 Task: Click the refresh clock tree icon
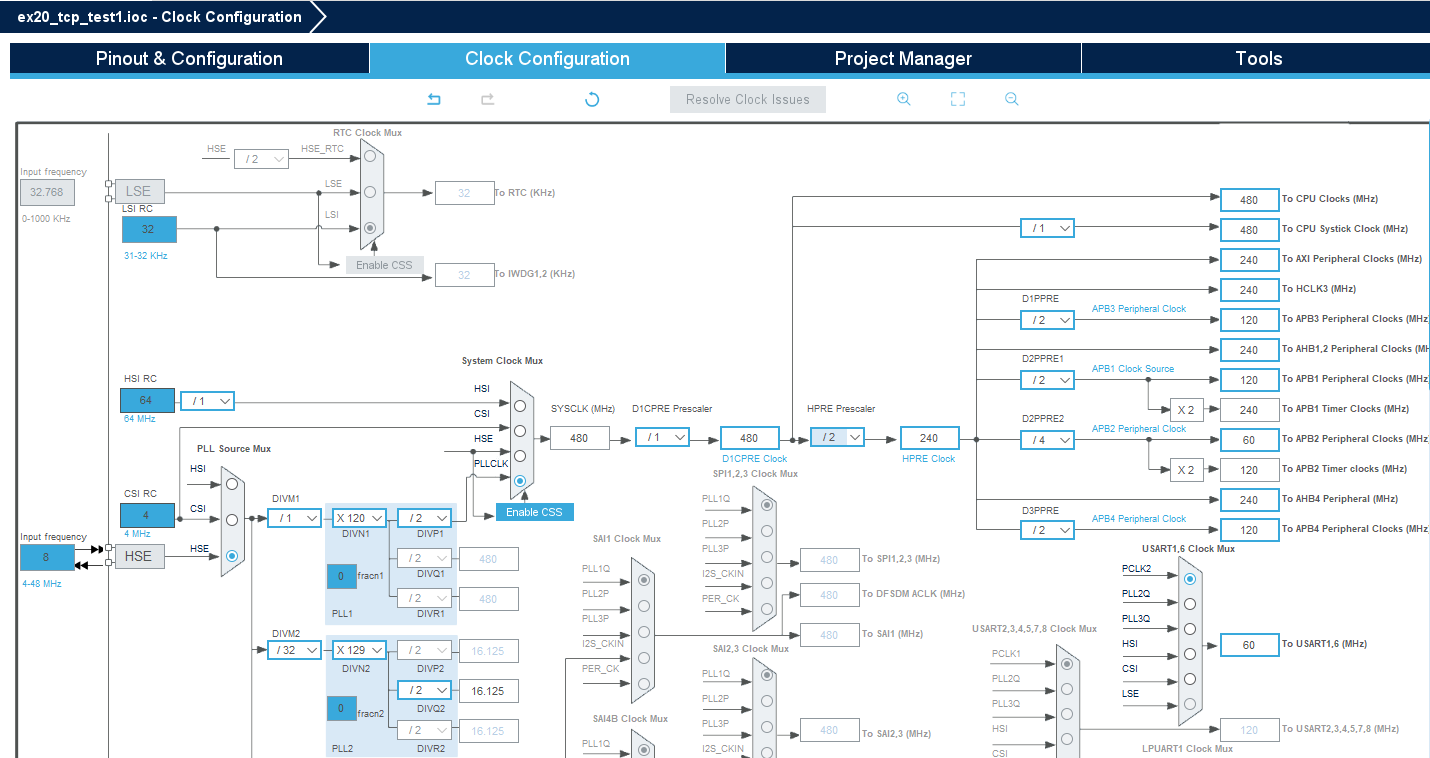[592, 99]
